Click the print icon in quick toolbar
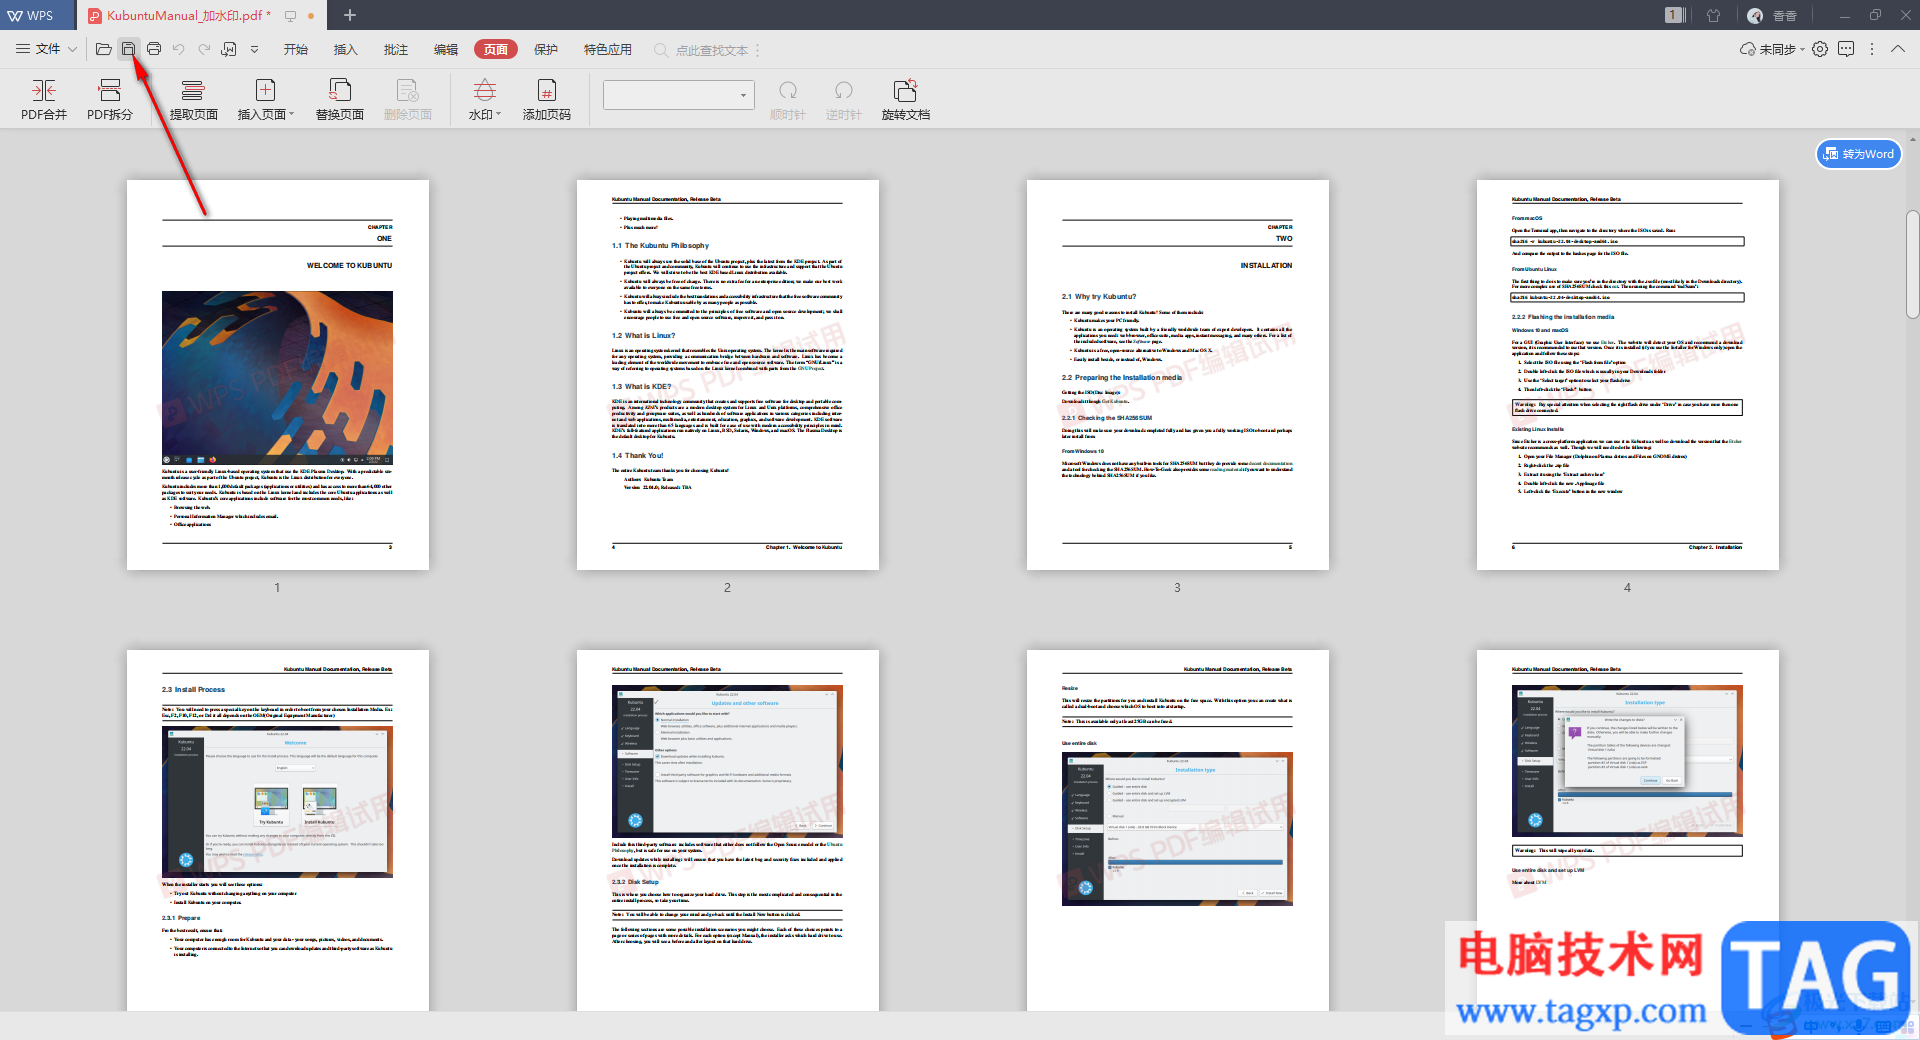The height and width of the screenshot is (1040, 1920). 153,49
